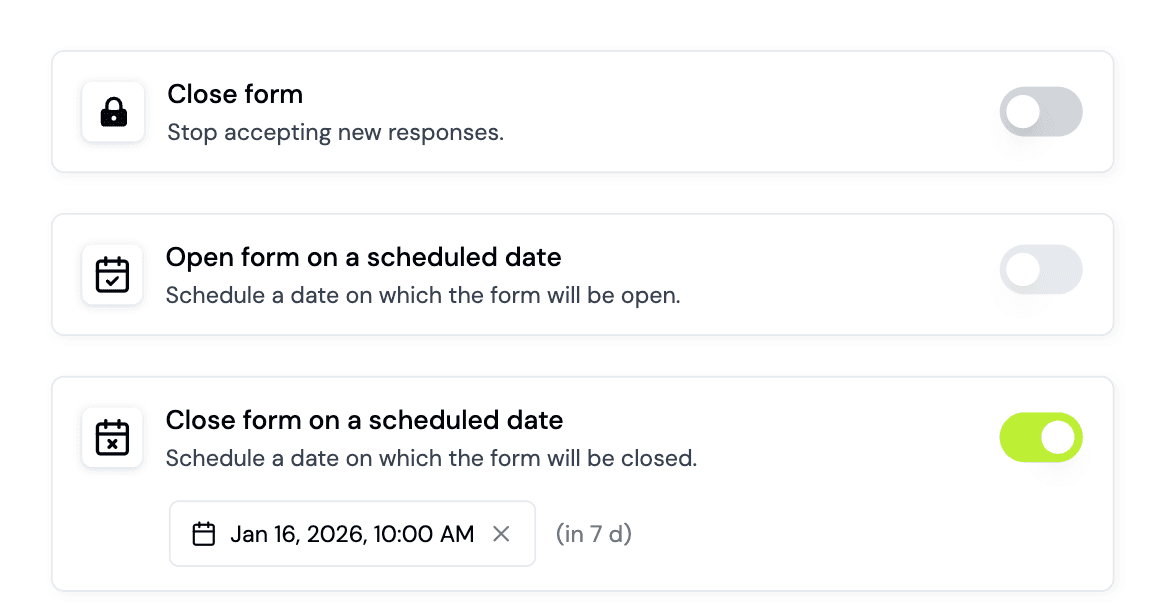Image resolution: width=1167 pixels, height=616 pixels.
Task: Clear the scheduled date with the X icon
Action: coord(502,534)
